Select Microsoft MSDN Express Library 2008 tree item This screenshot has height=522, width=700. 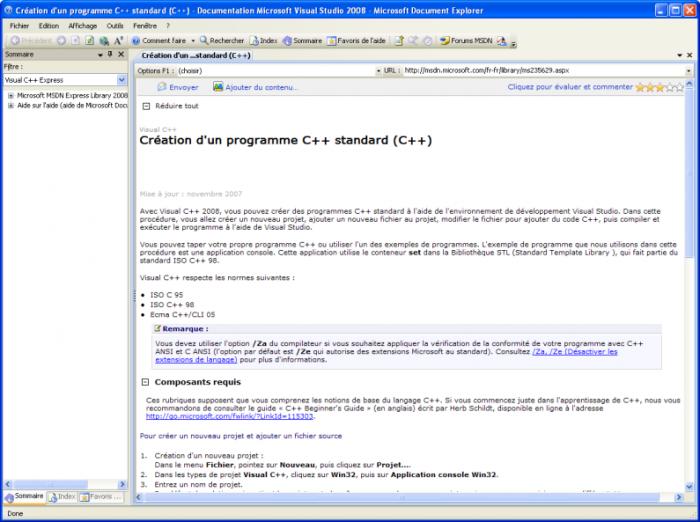[72, 96]
